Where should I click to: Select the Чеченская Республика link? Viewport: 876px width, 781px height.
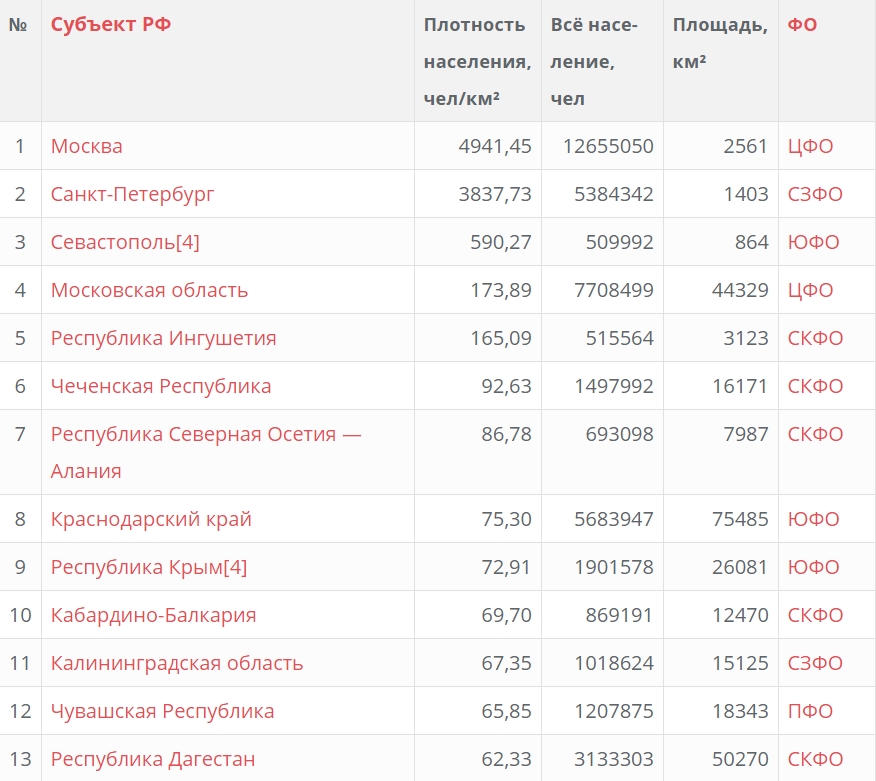(160, 386)
